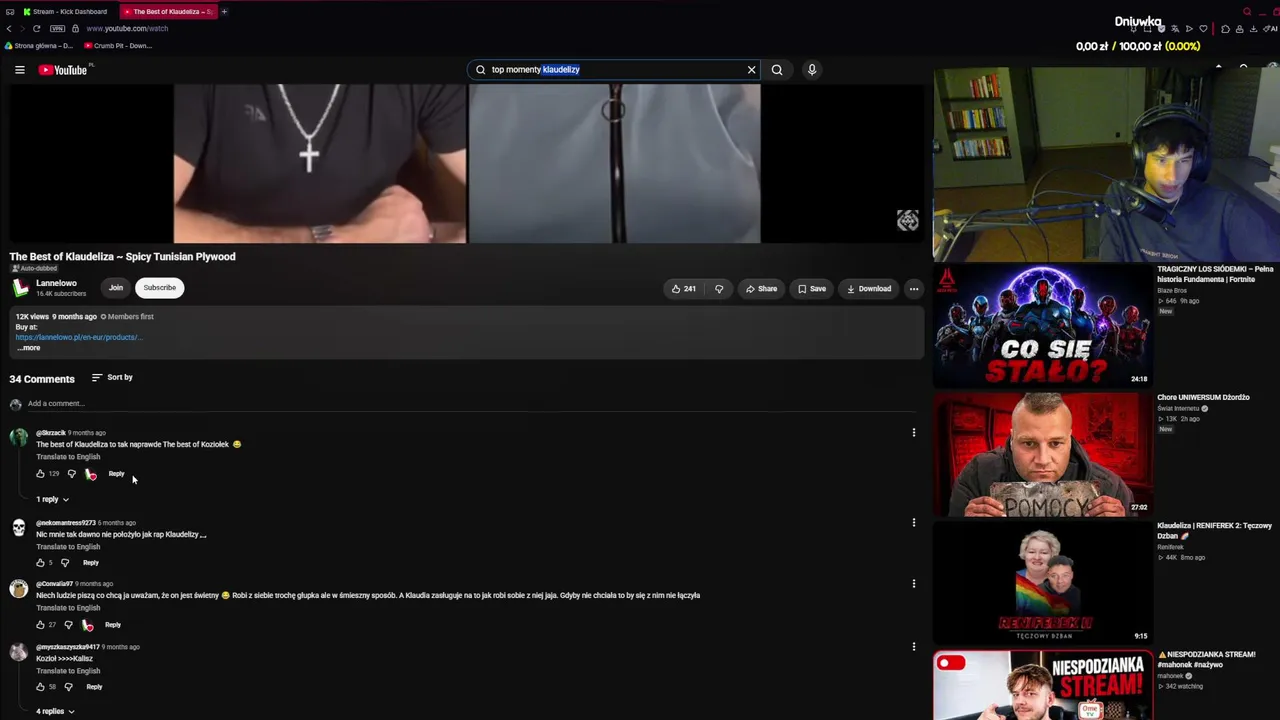Viewport: 1280px width, 720px height.
Task: Open the Reniferek channel name
Action: coord(1170,547)
